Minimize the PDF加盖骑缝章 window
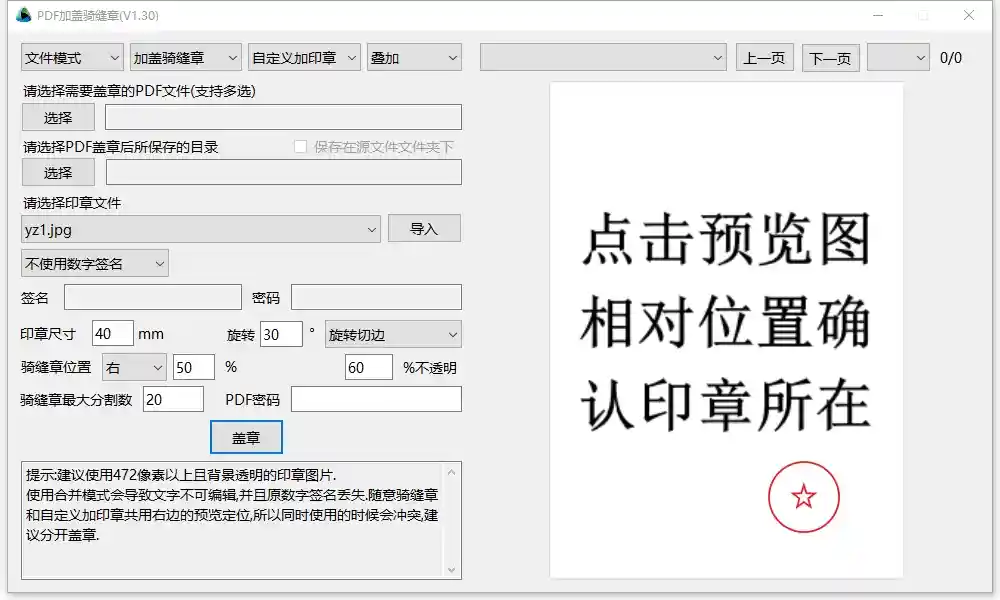 click(x=878, y=15)
